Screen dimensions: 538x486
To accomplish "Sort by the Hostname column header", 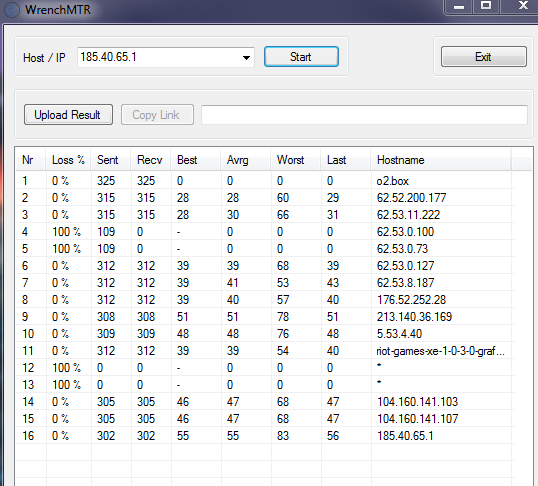I will pyautogui.click(x=440, y=160).
